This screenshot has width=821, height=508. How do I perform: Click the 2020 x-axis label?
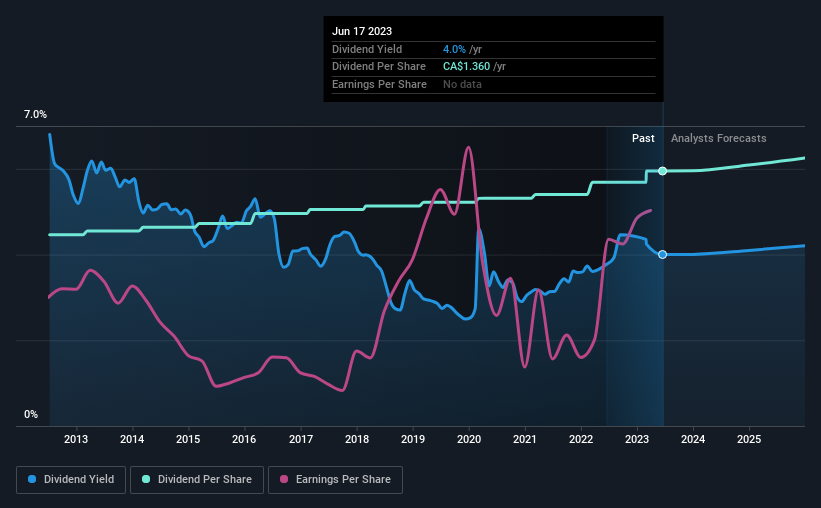coord(469,439)
